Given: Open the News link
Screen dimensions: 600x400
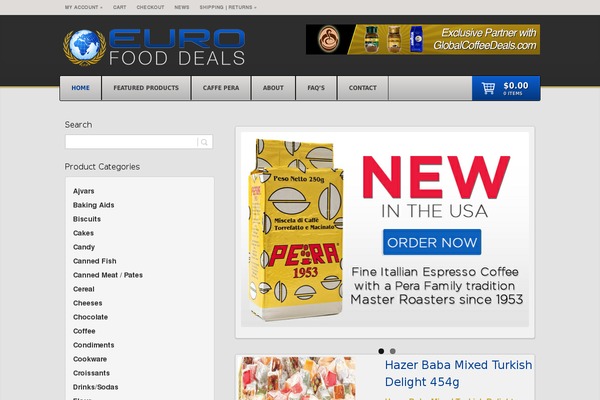Looking at the screenshot, I should click(x=182, y=7).
